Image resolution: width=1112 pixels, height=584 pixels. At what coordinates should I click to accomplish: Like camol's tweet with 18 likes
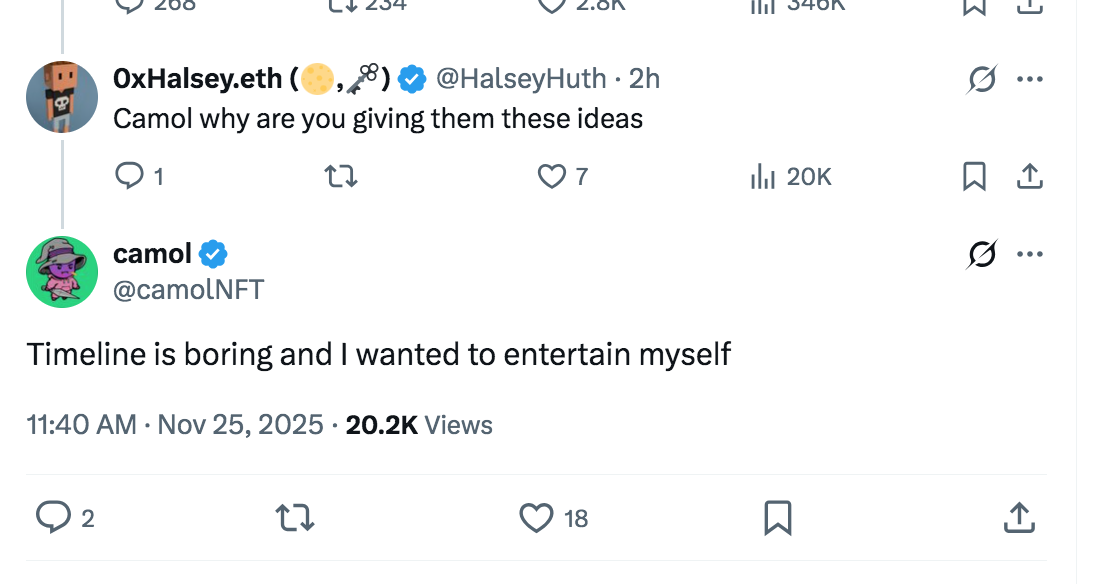click(537, 517)
